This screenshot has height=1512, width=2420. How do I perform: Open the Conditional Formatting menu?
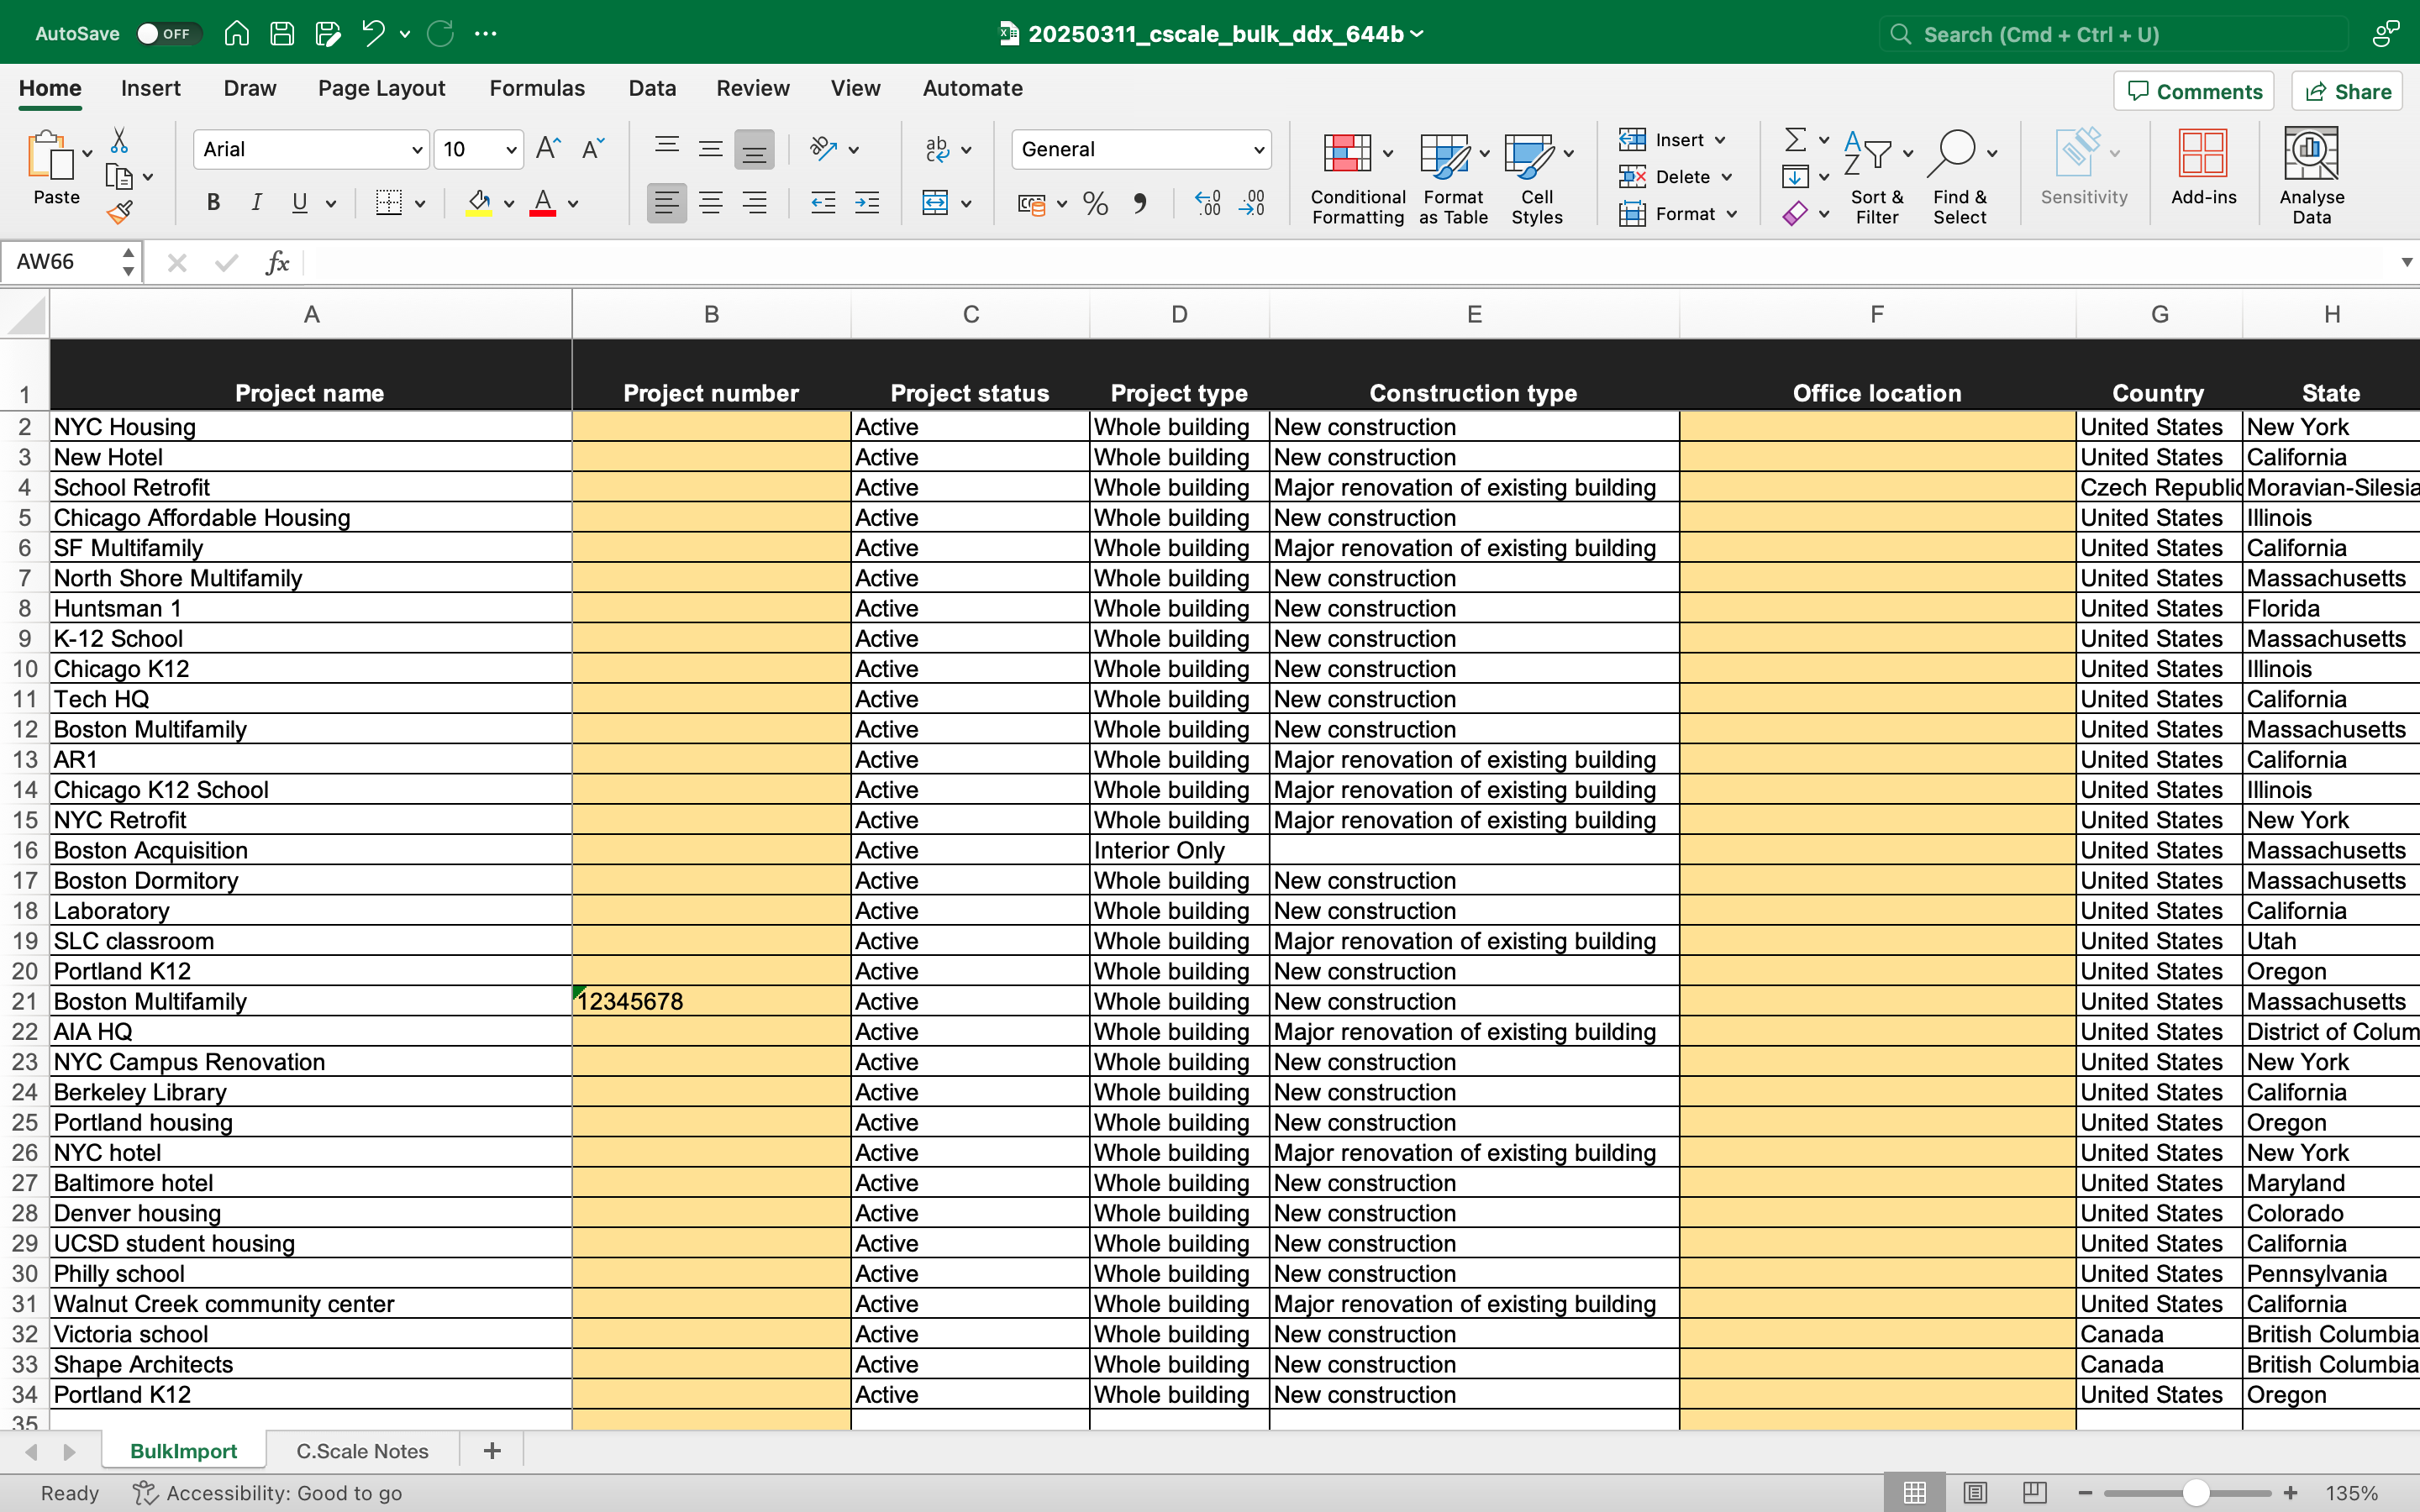pos(1357,178)
